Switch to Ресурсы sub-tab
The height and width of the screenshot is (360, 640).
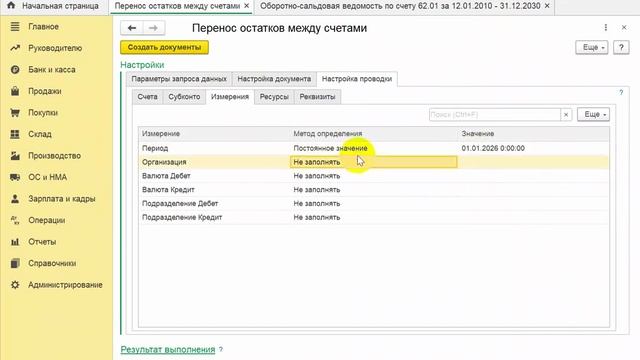click(x=274, y=97)
